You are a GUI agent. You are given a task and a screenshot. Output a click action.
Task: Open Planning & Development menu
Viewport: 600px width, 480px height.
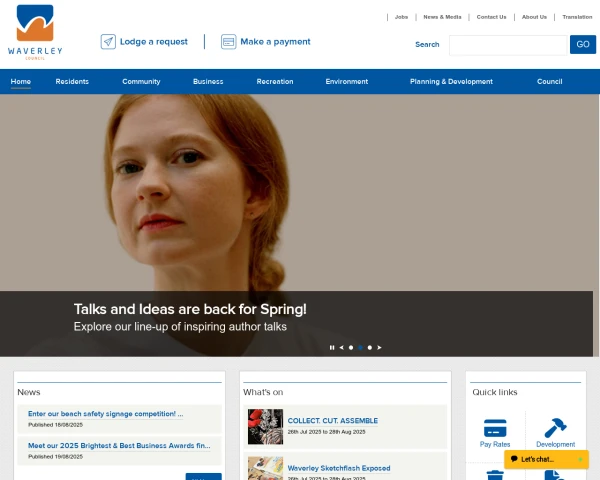(x=451, y=82)
